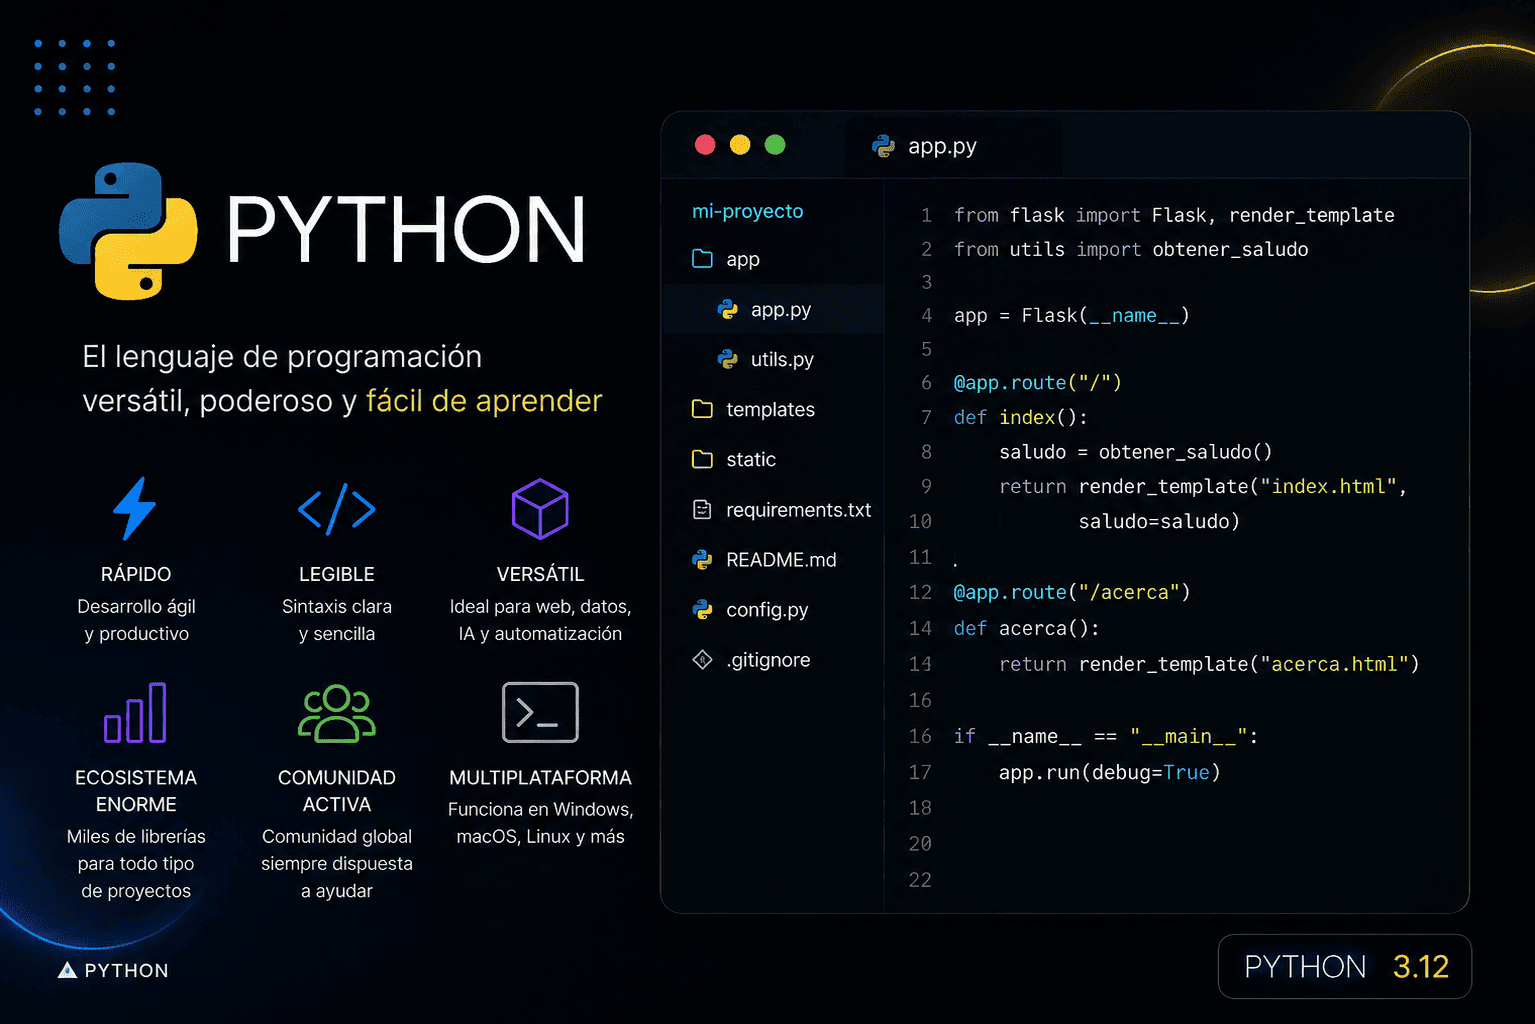Click the people COMUNIDAD ACTIVA icon
Screen dimensions: 1535x1024
[x=337, y=713]
